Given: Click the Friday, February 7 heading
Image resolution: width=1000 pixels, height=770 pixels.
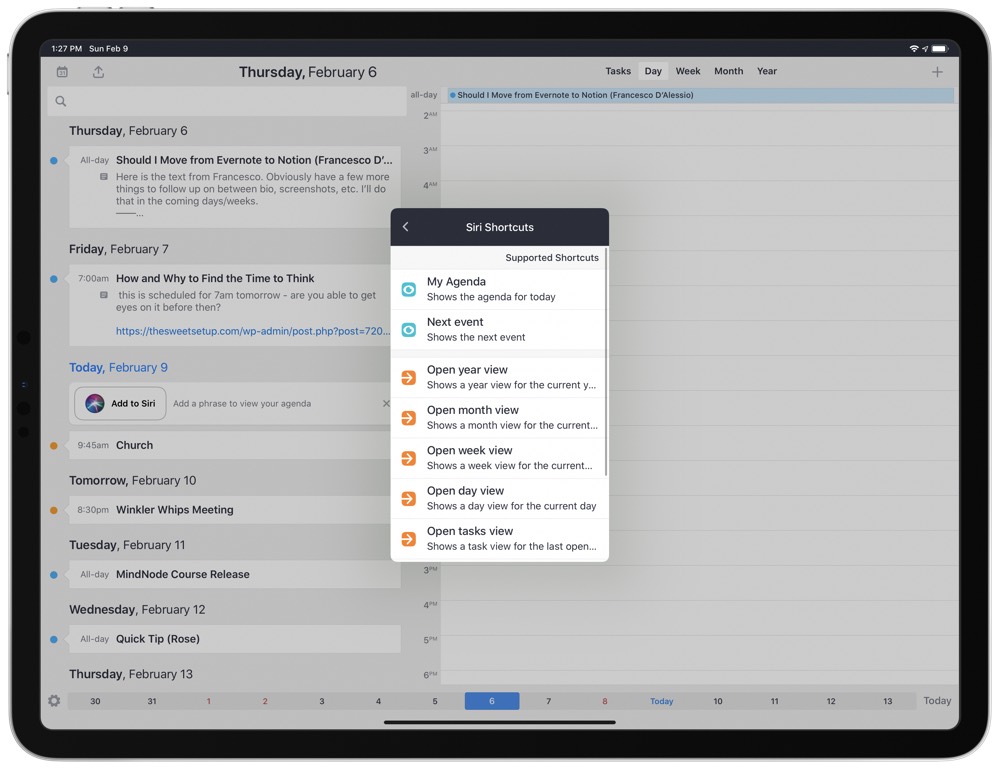Looking at the screenshot, I should click(119, 249).
